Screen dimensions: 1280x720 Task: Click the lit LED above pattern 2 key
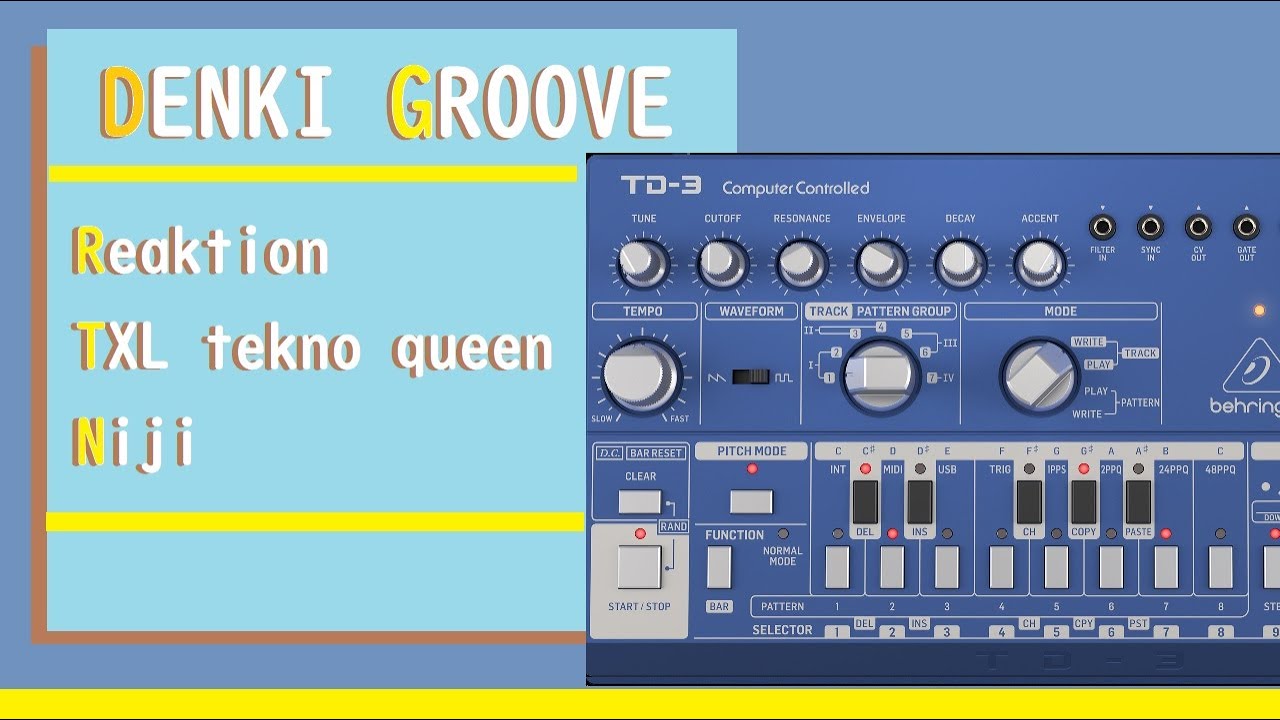(892, 534)
